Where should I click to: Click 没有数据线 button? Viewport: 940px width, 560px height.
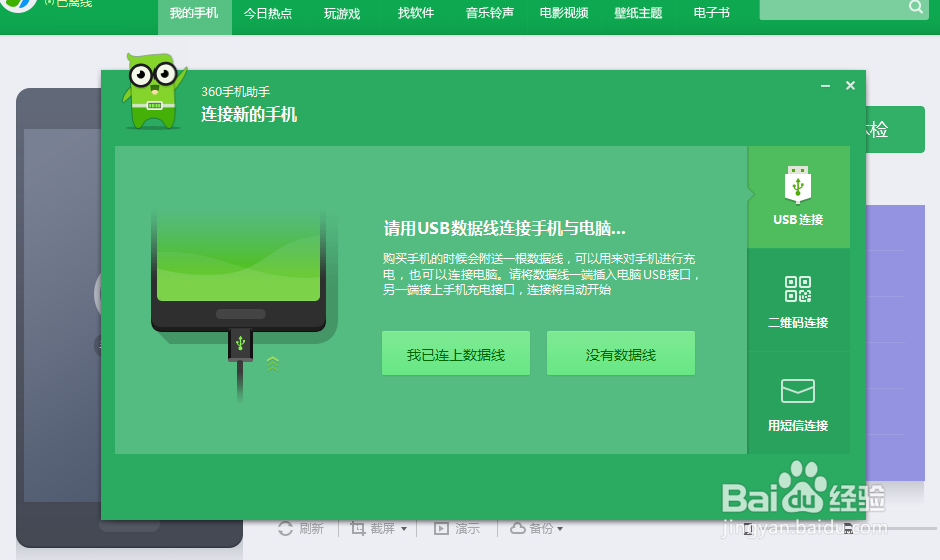point(620,353)
